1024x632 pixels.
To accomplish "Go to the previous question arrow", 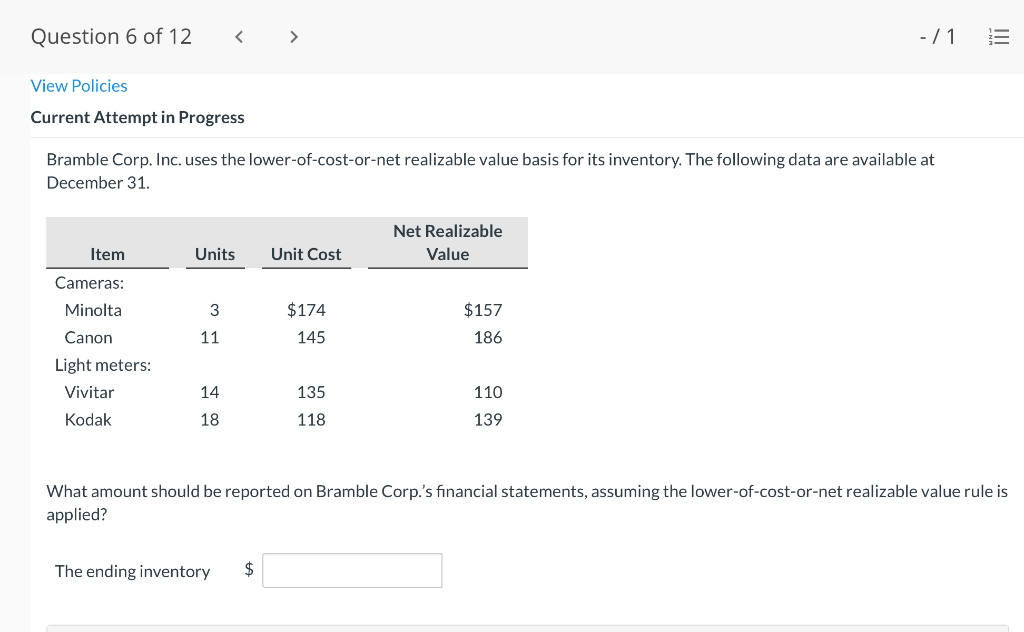I will coord(239,38).
